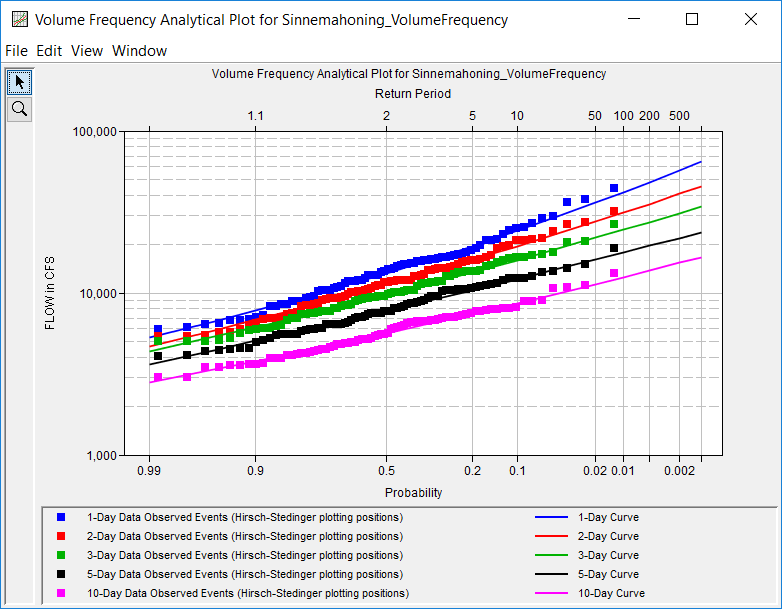Click the highest magenta 10-Day data point
782x609 pixels.
[614, 273]
